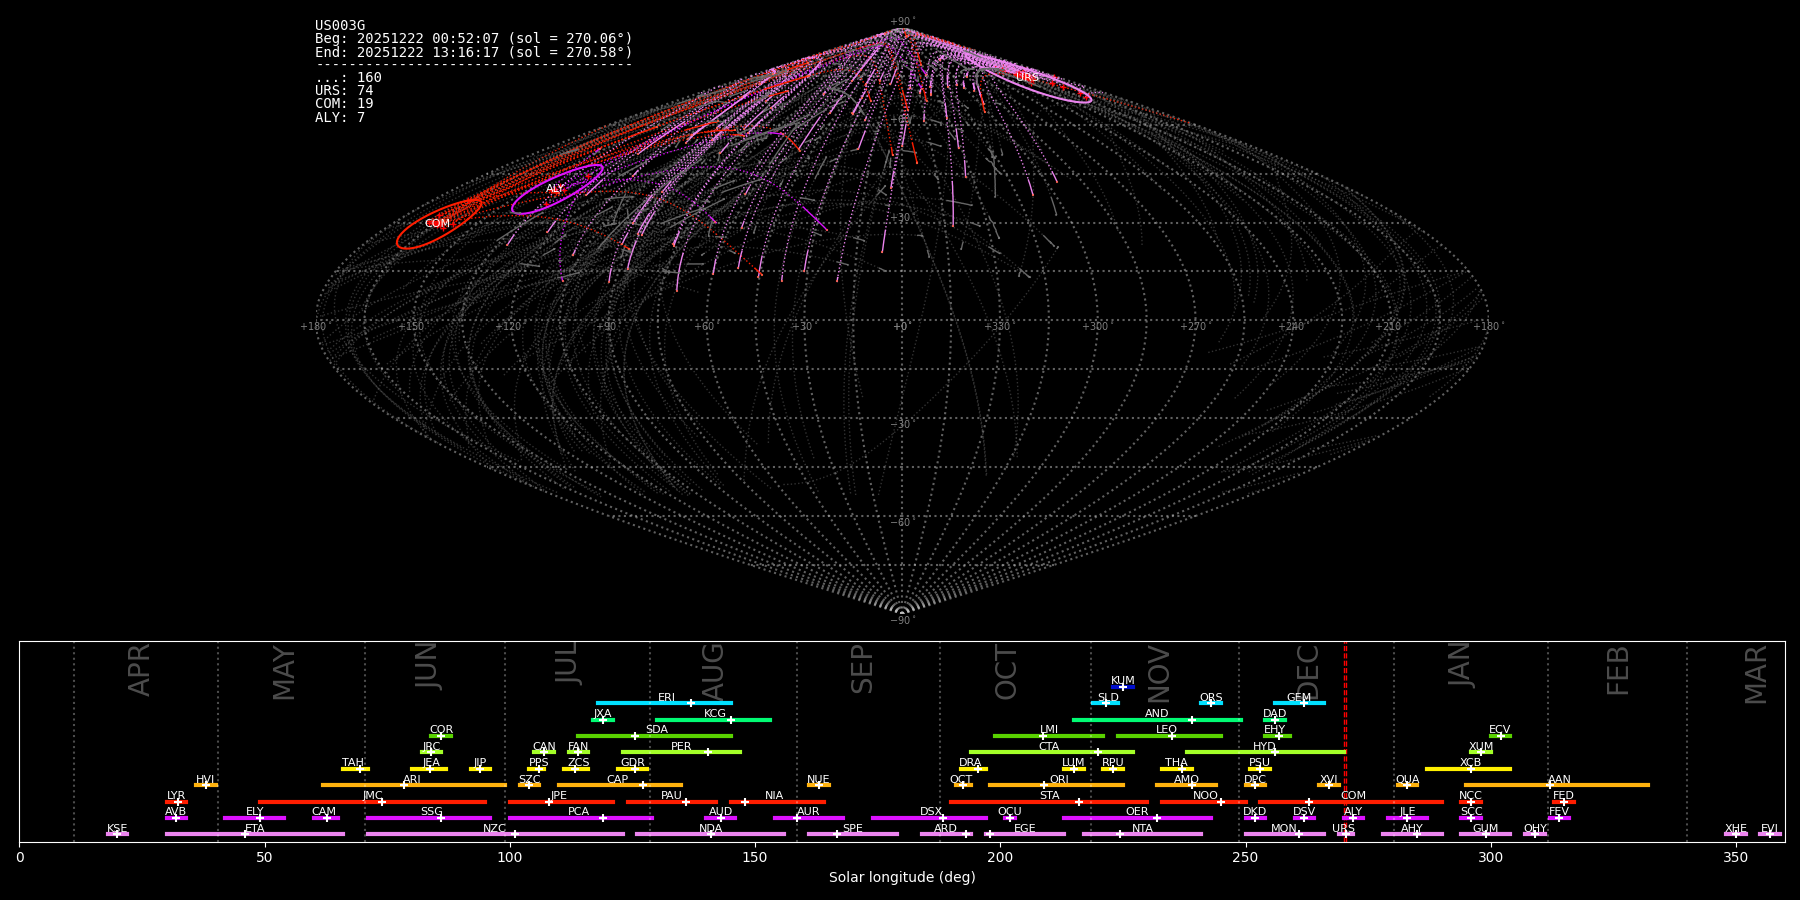Click the XCB shower label in timeline
1800x900 pixels.
[x=1470, y=763]
